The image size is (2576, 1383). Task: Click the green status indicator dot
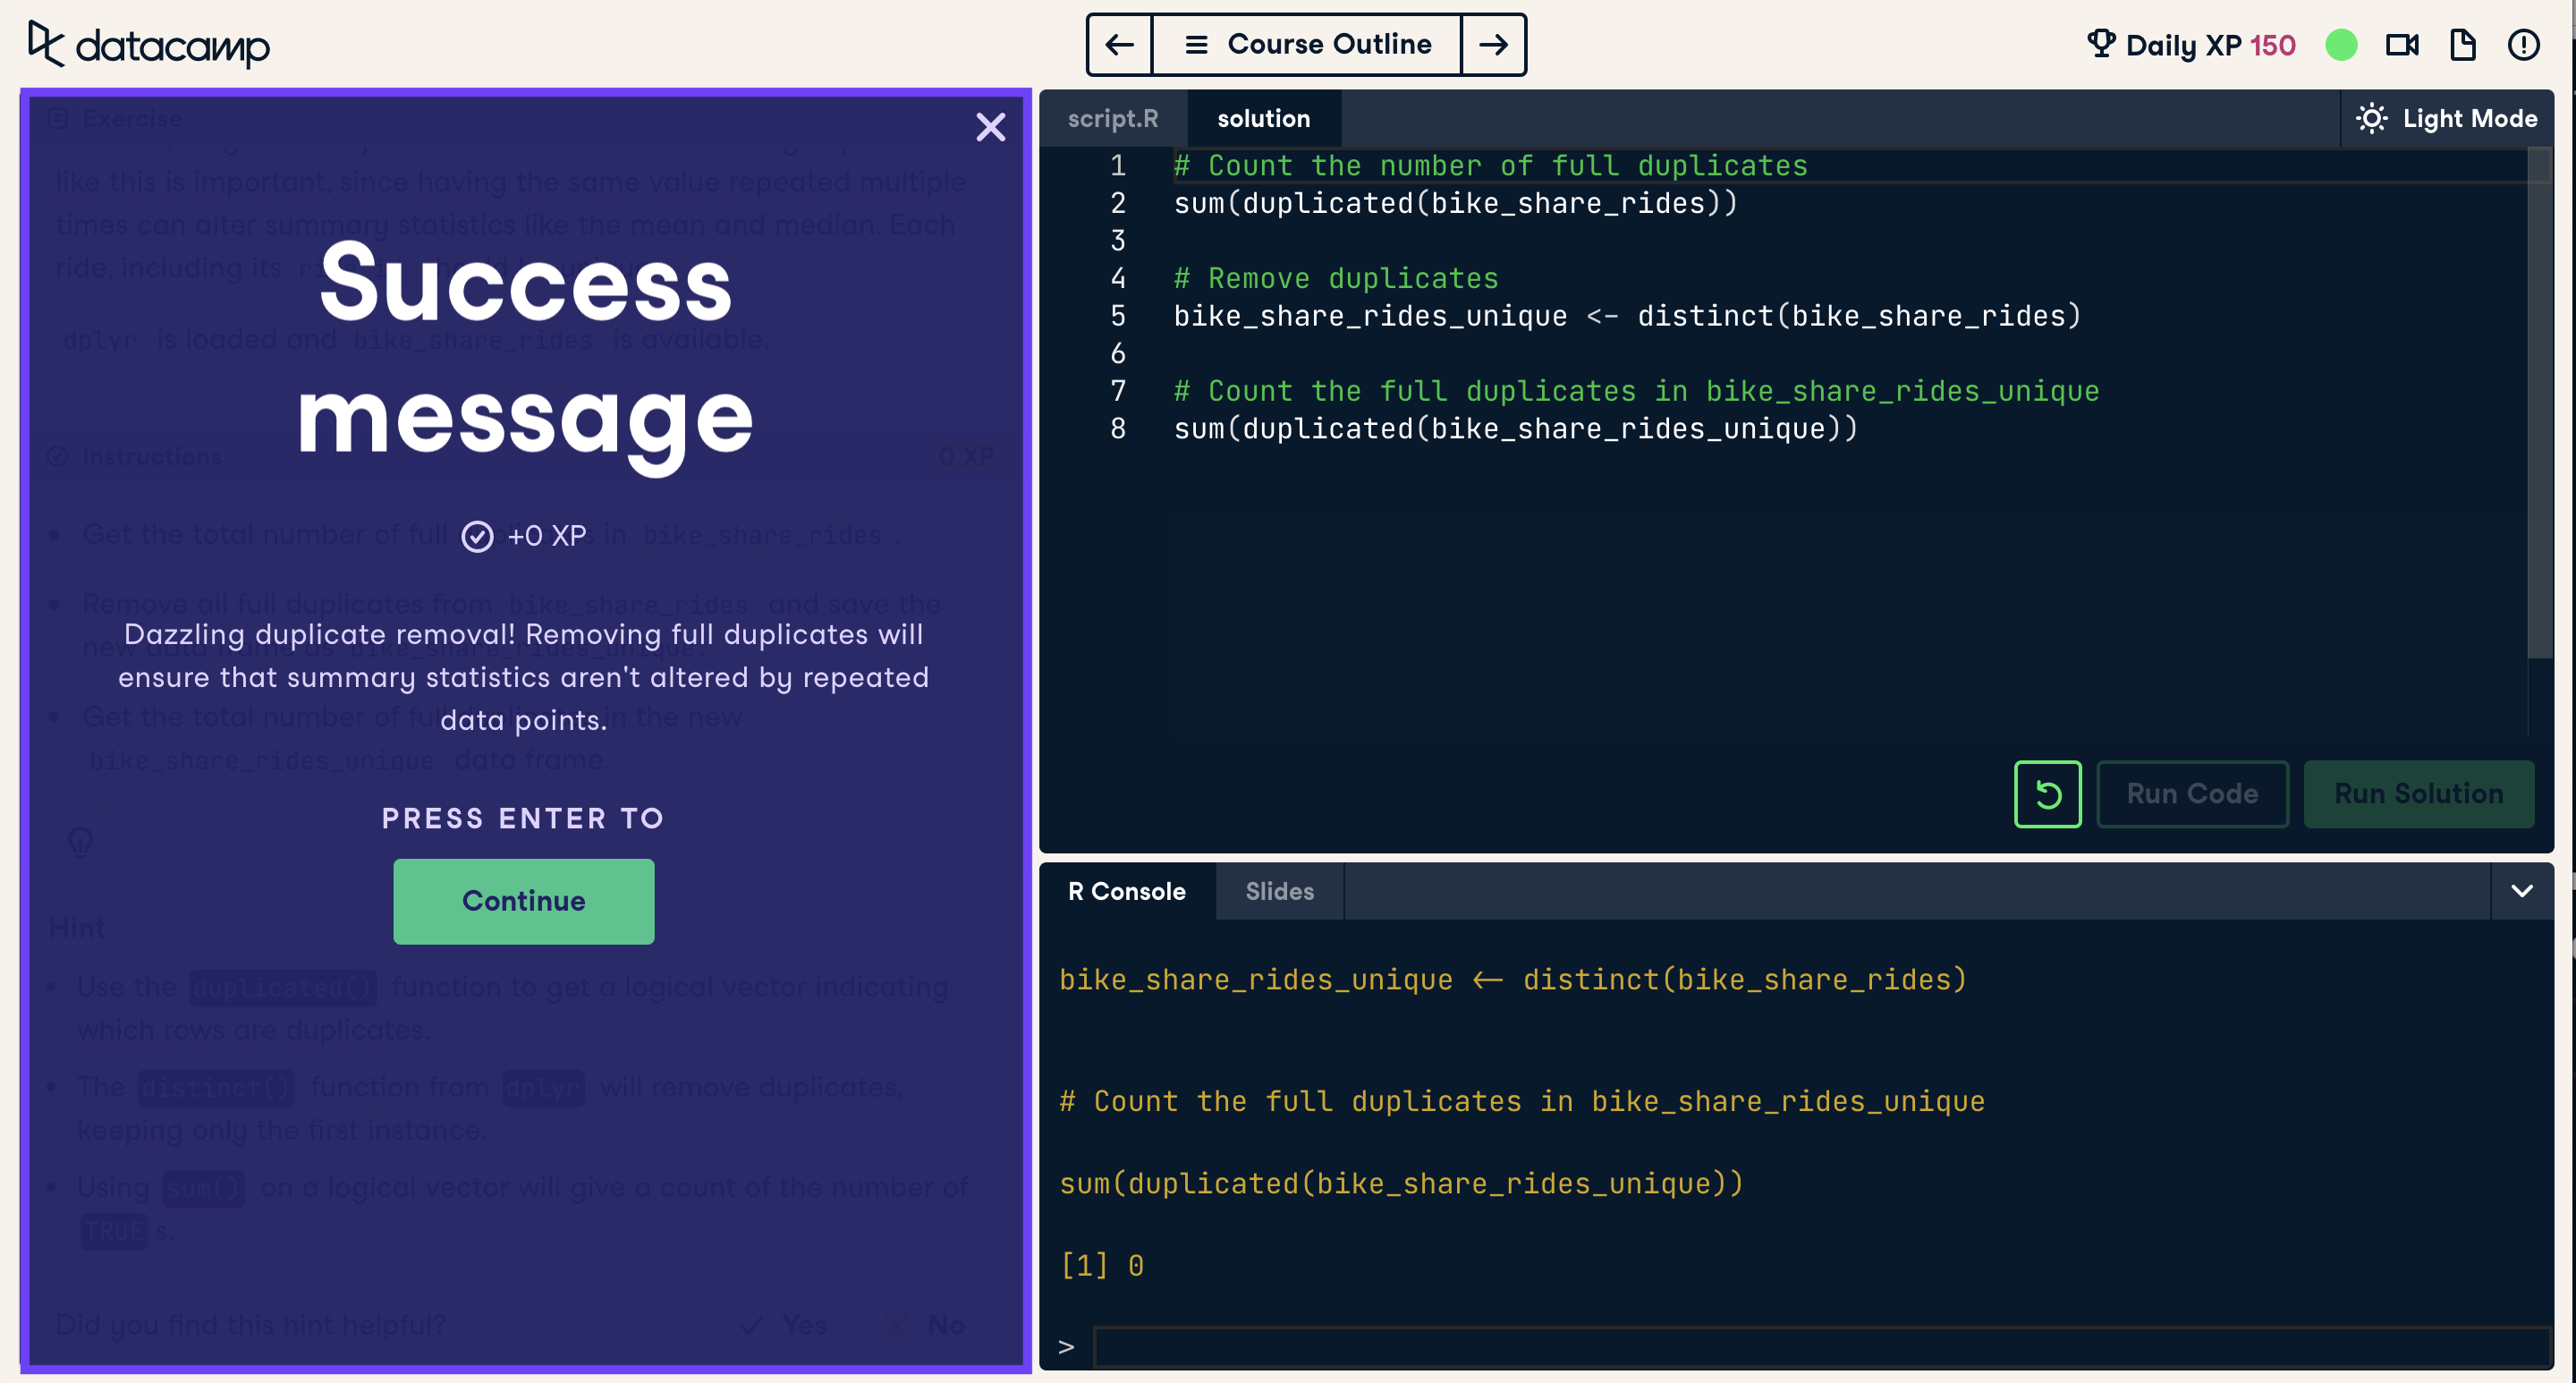[x=2341, y=45]
